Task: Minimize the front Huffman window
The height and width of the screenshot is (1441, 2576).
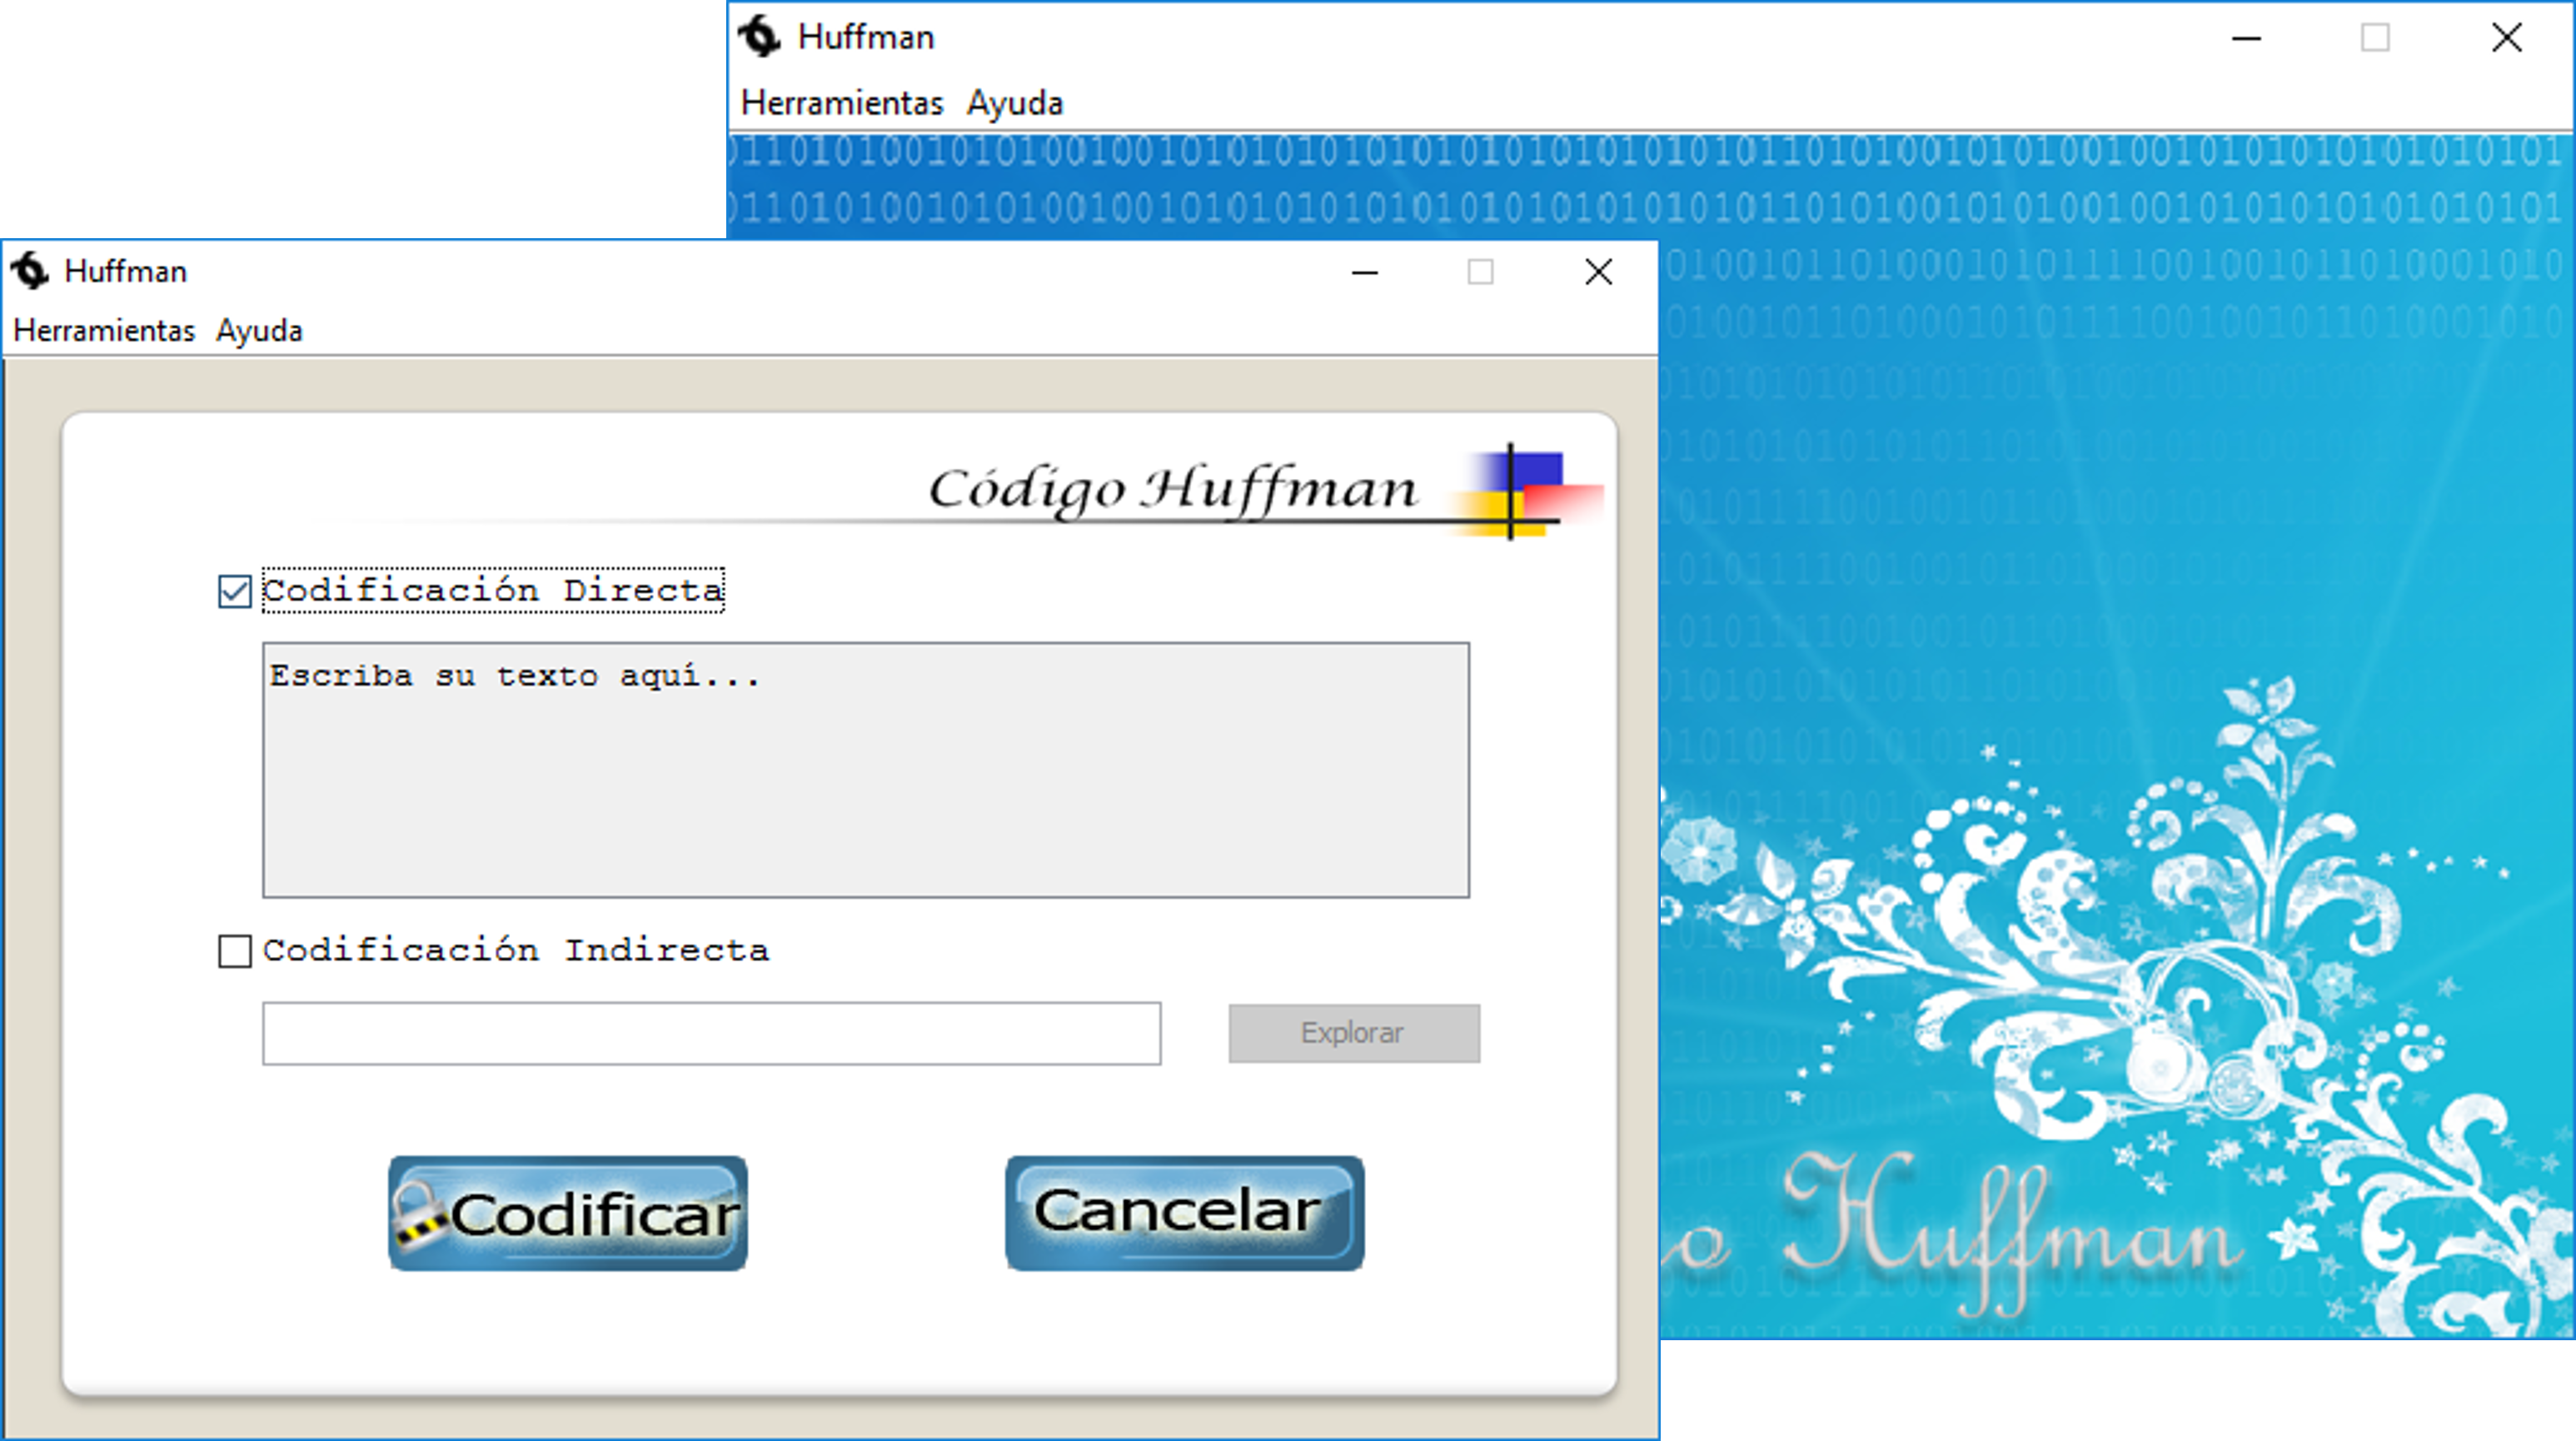Action: (x=1365, y=272)
